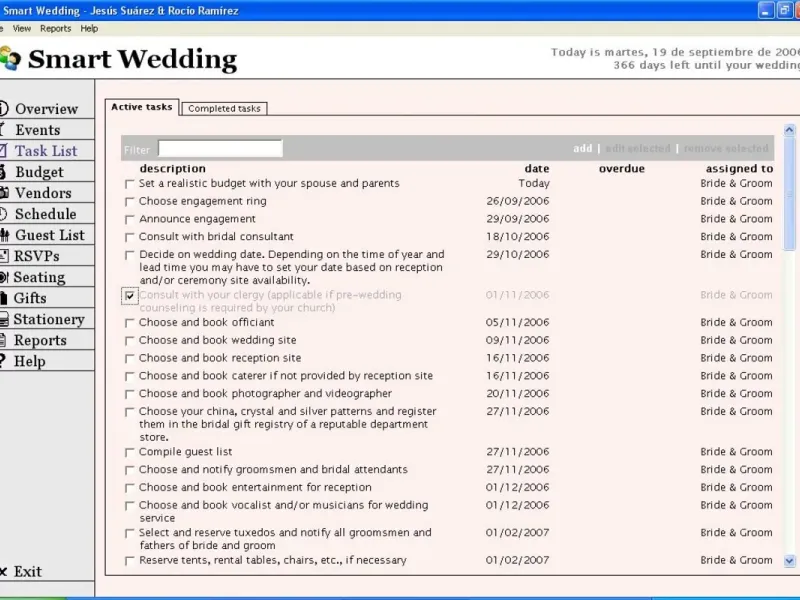This screenshot has width=800, height=600.
Task: Click the 'remove selected' link
Action: [726, 148]
